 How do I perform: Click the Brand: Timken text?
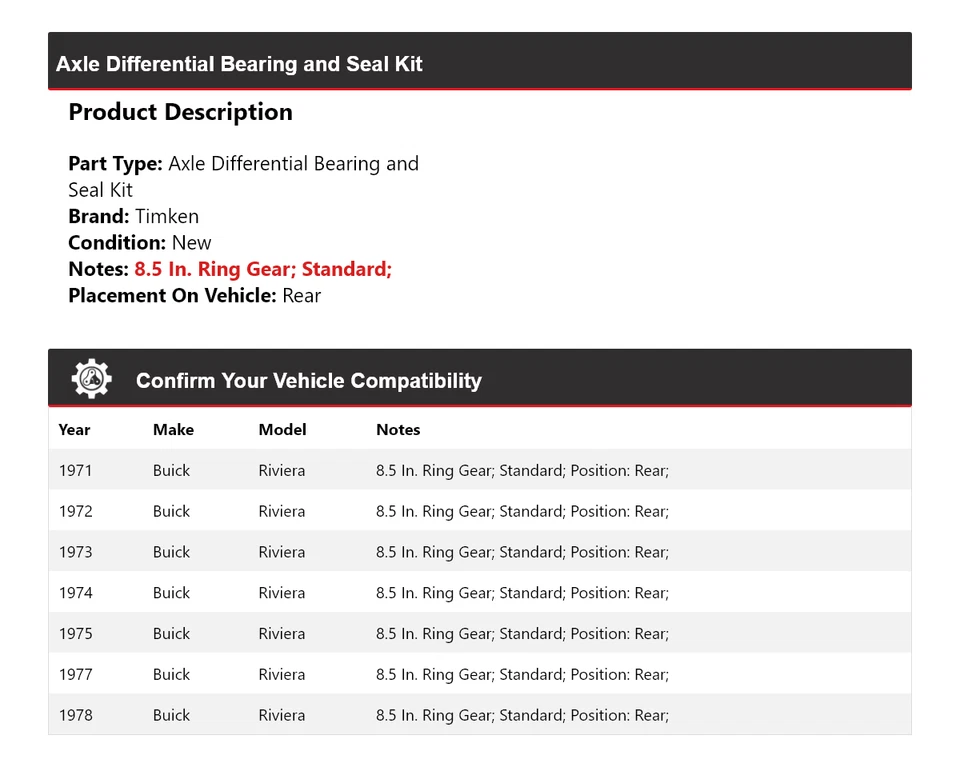click(x=133, y=216)
